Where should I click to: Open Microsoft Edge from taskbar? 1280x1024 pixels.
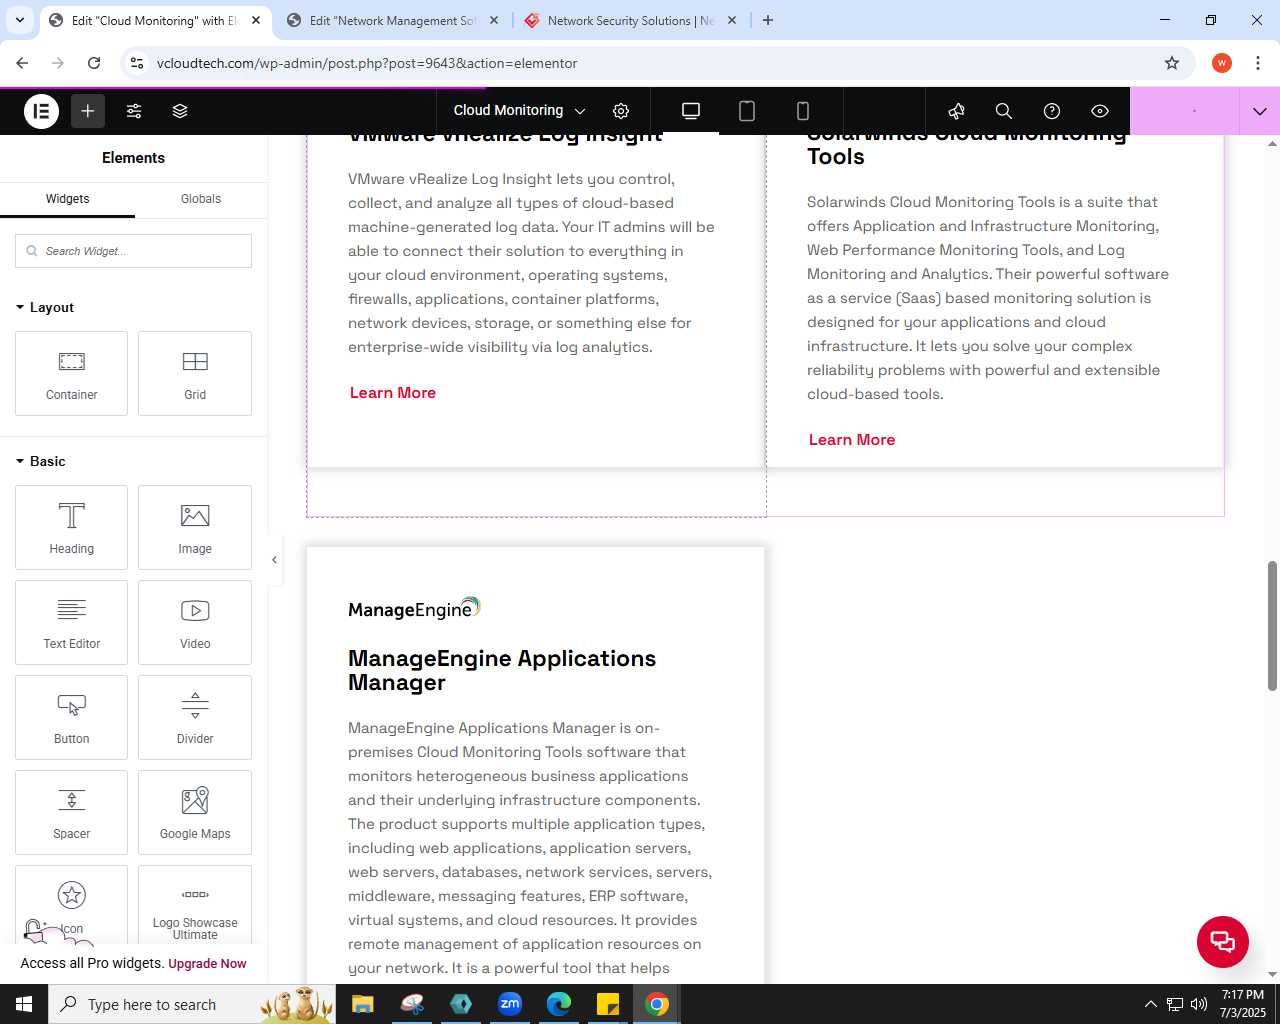click(559, 1004)
